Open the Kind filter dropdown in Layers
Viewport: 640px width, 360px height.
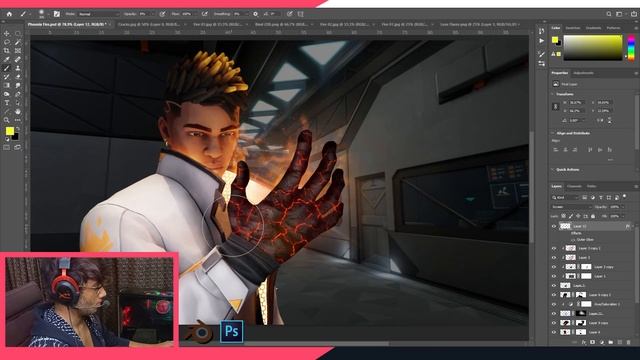(565, 198)
